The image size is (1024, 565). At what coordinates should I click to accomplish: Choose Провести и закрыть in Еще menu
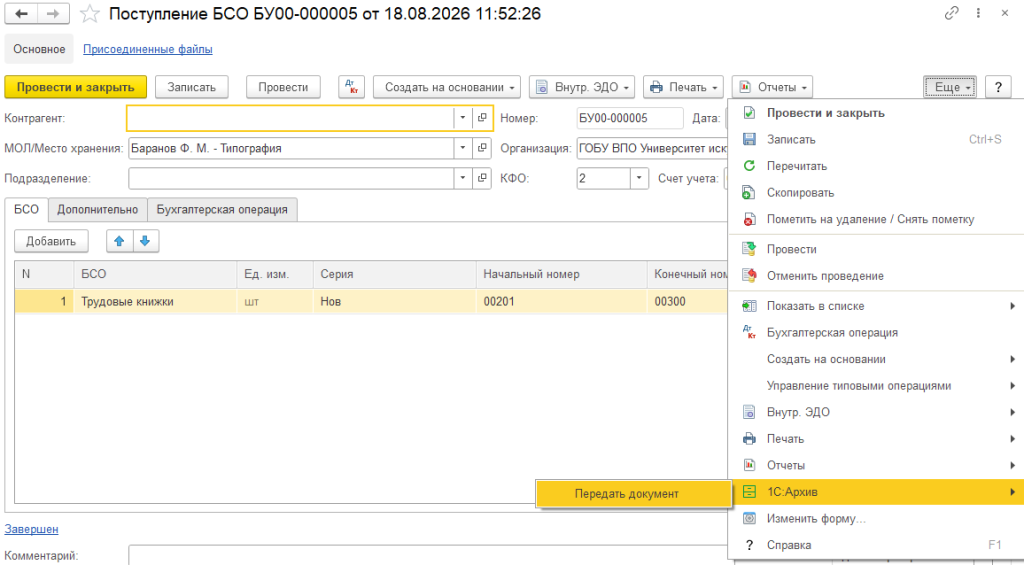click(x=876, y=113)
